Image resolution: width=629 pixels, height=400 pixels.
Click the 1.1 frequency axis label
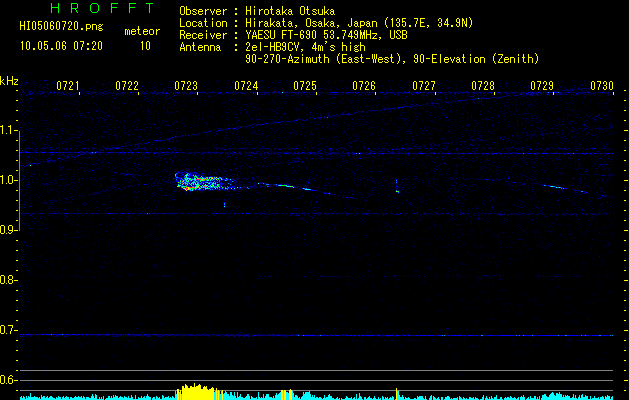pyautogui.click(x=9, y=130)
